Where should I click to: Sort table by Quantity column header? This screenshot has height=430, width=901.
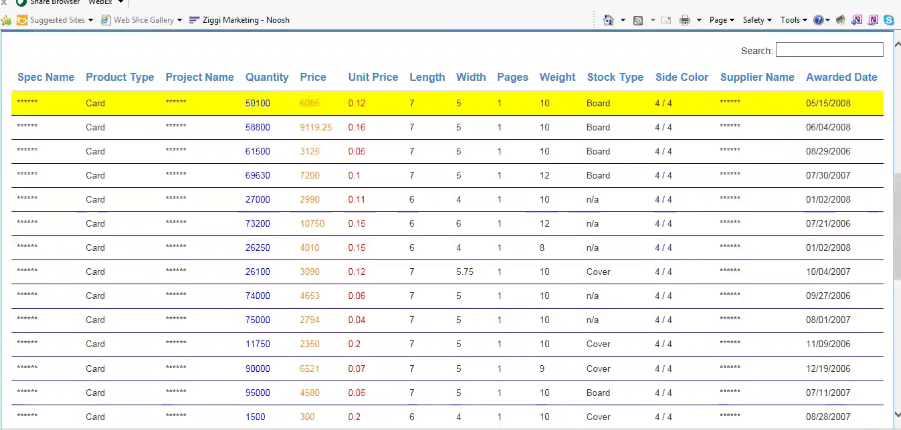point(266,77)
